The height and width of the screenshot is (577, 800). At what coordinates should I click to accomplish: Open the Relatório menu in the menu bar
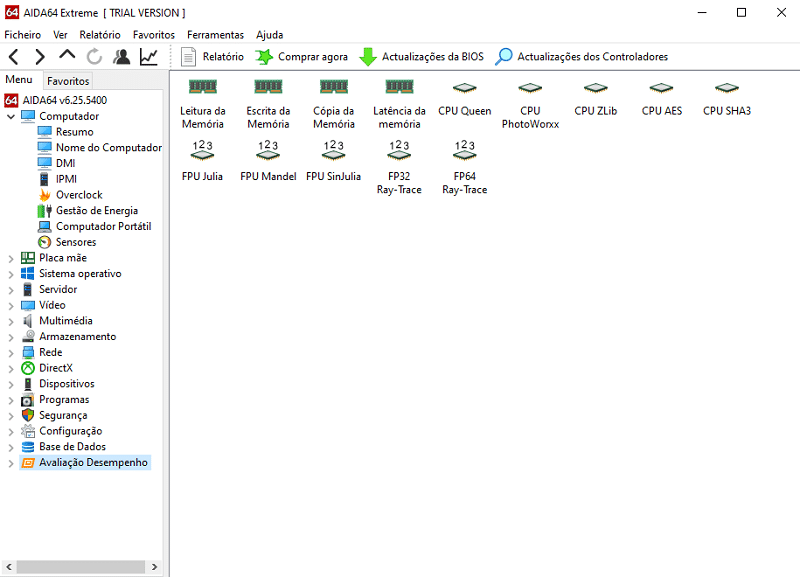(100, 35)
